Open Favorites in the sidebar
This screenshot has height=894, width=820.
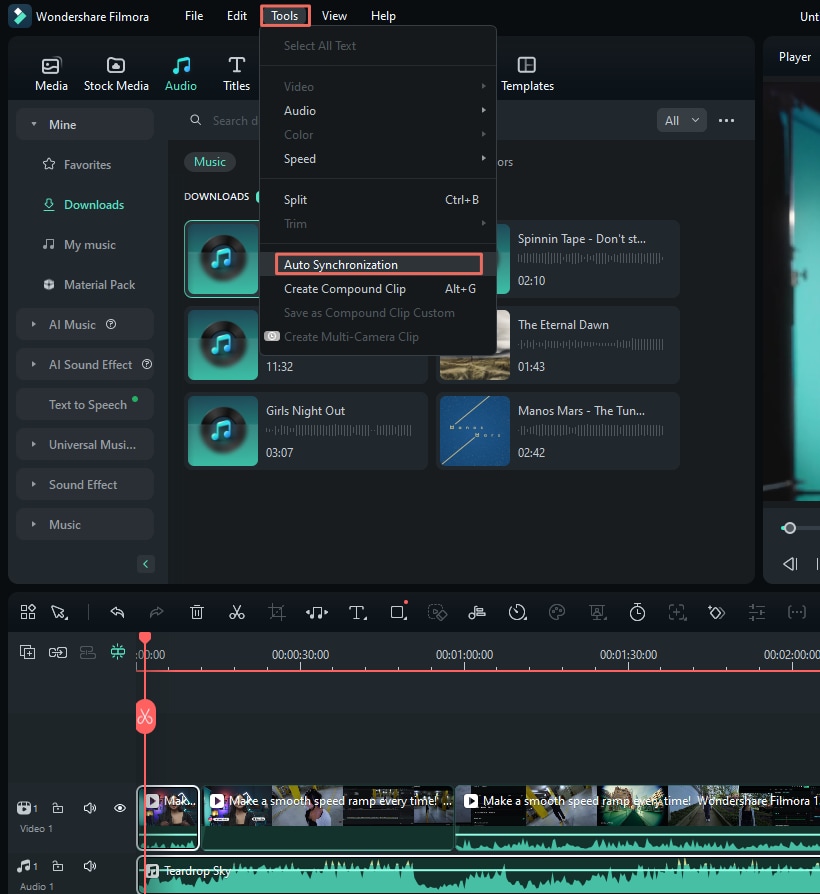click(x=77, y=165)
